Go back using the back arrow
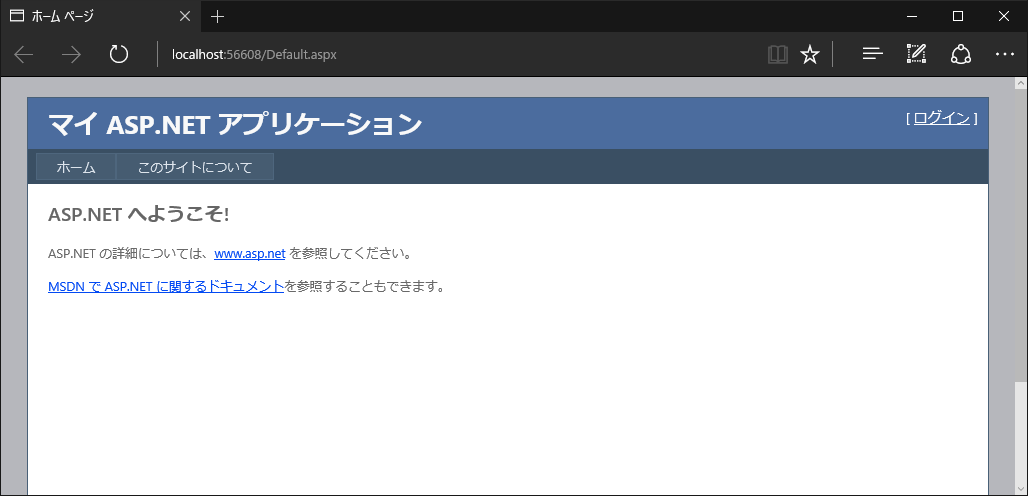Image resolution: width=1028 pixels, height=496 pixels. [24, 54]
